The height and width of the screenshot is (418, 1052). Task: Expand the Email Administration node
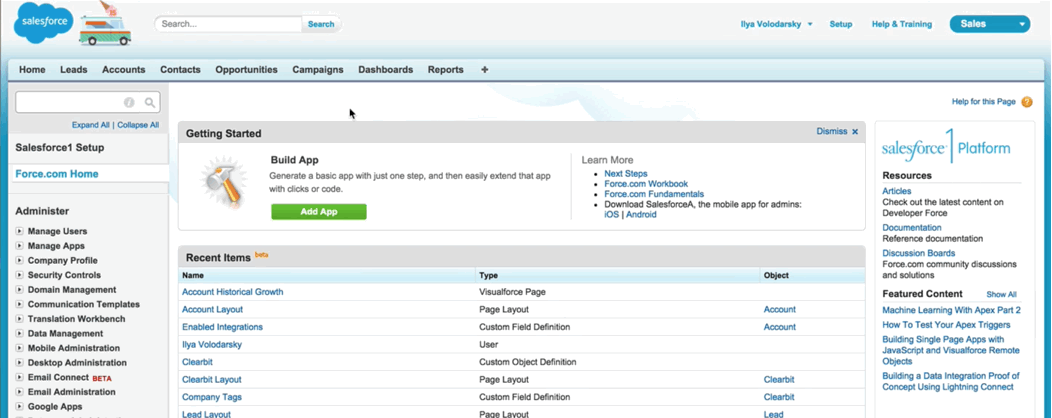coord(19,392)
